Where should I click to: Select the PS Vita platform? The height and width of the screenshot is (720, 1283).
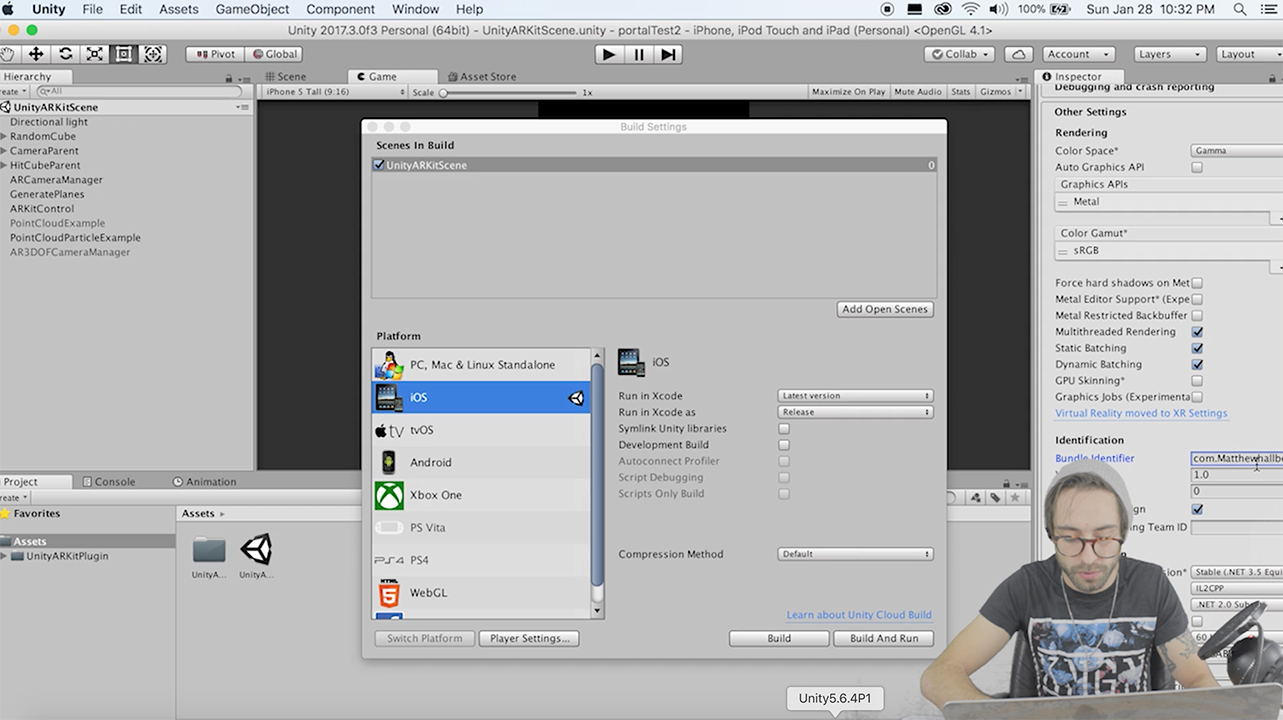(x=481, y=527)
